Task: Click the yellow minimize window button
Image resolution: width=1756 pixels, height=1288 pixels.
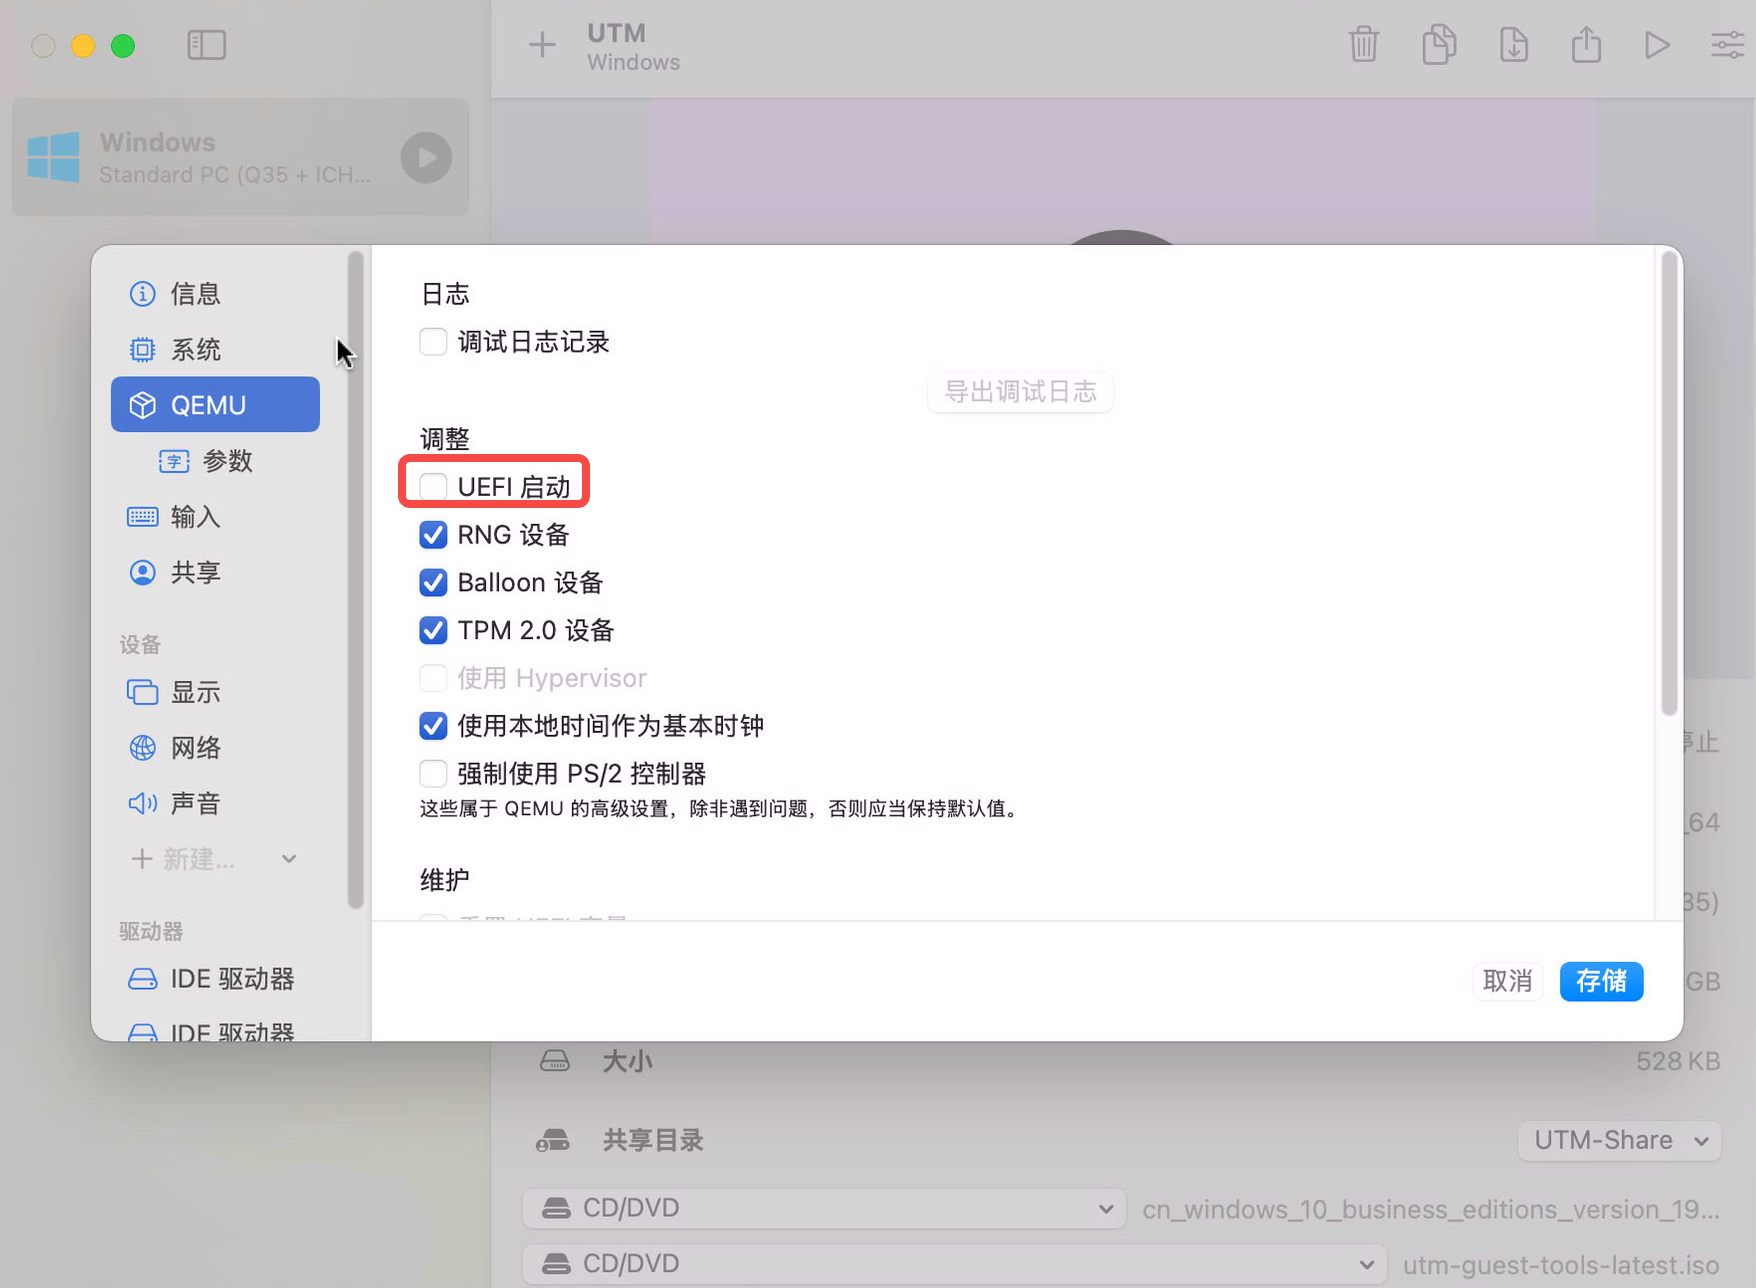Action: [83, 46]
